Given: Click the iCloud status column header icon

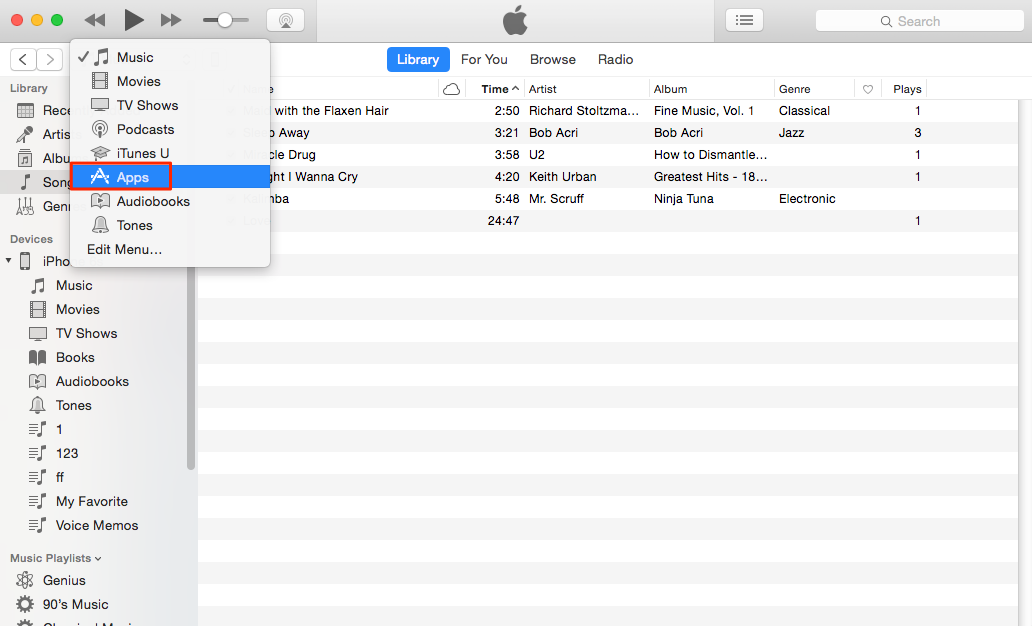Looking at the screenshot, I should (452, 89).
